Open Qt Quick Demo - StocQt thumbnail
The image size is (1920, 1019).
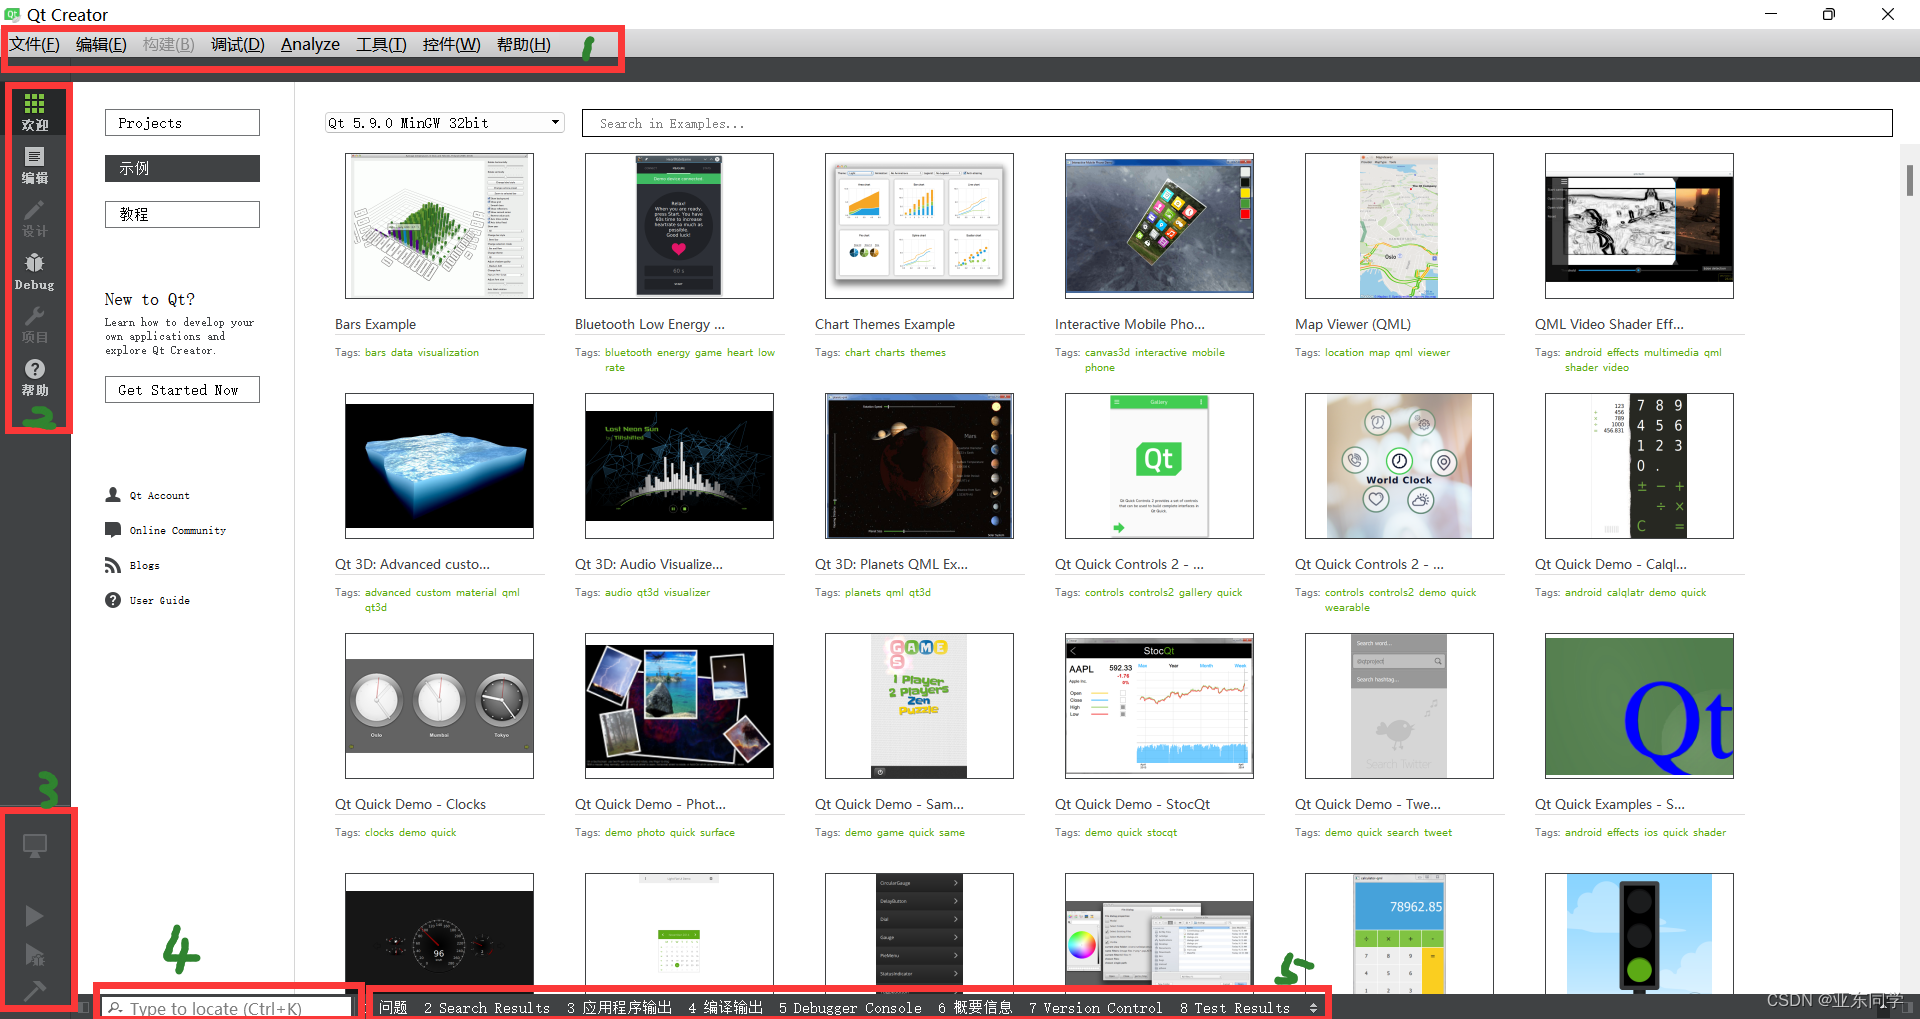tap(1159, 706)
